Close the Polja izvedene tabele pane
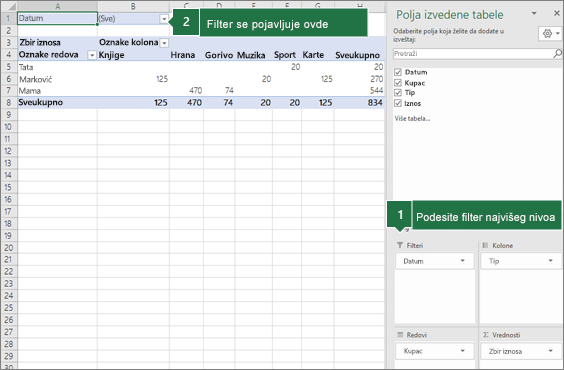This screenshot has height=370, width=564. click(x=556, y=13)
